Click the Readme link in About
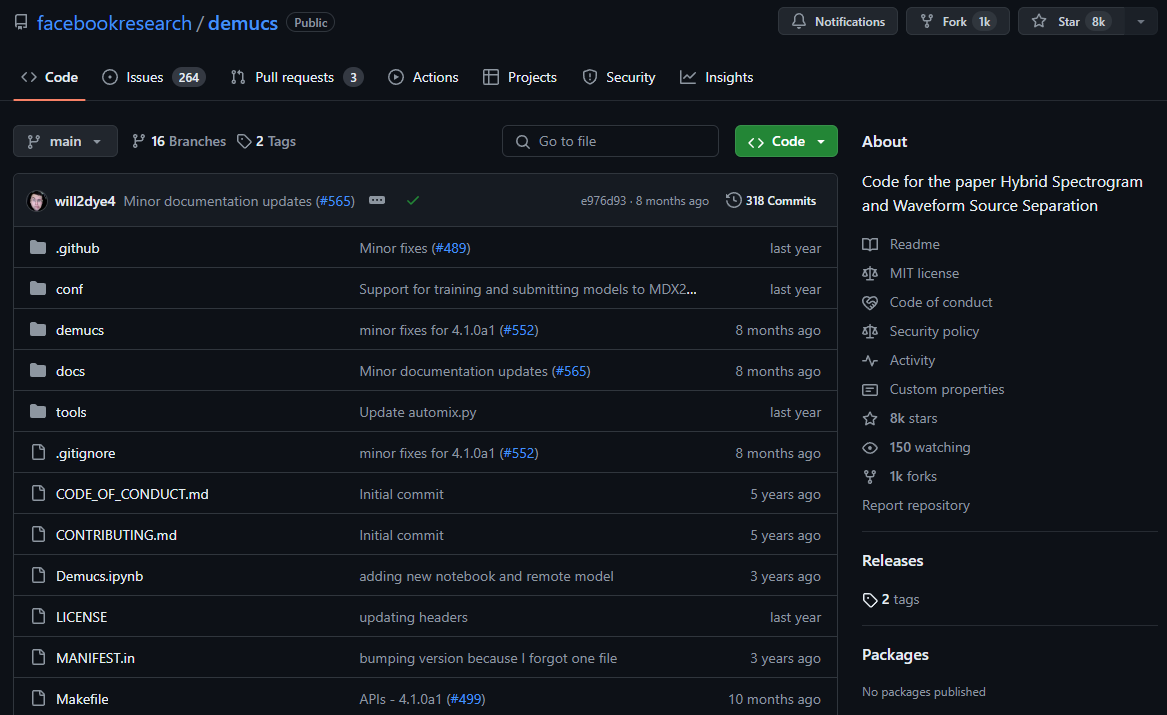The width and height of the screenshot is (1167, 715). [x=914, y=244]
